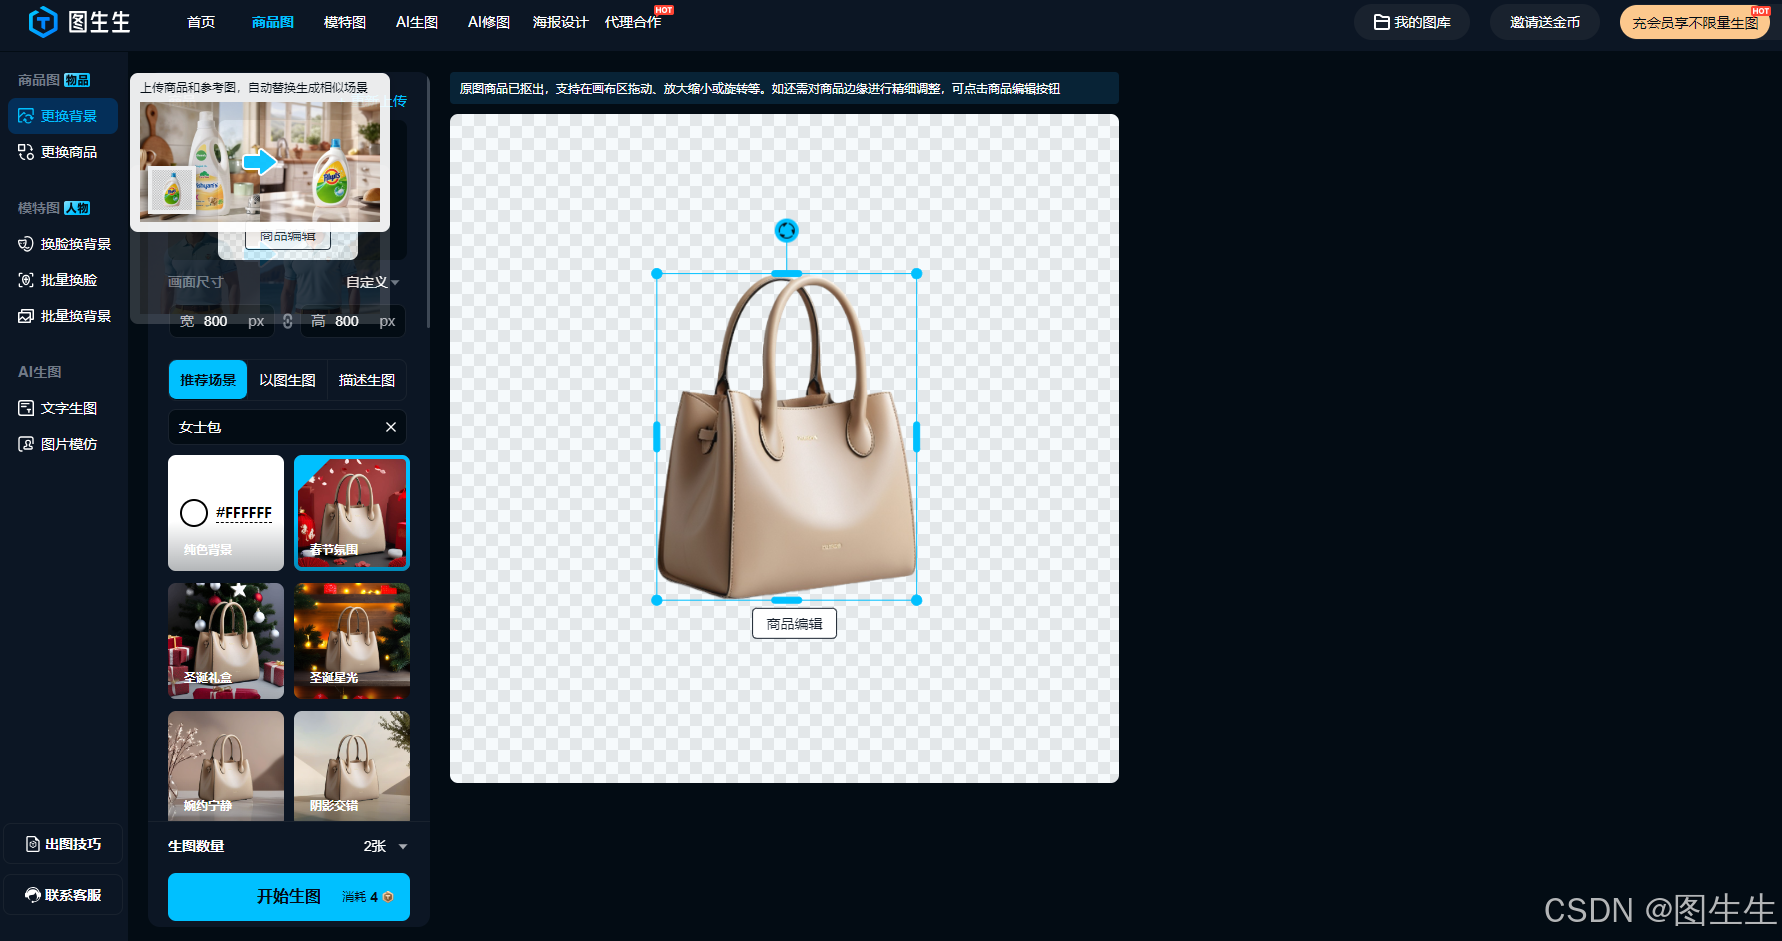Click the canvas height 800 input field
Image resolution: width=1782 pixels, height=941 pixels.
pos(353,321)
